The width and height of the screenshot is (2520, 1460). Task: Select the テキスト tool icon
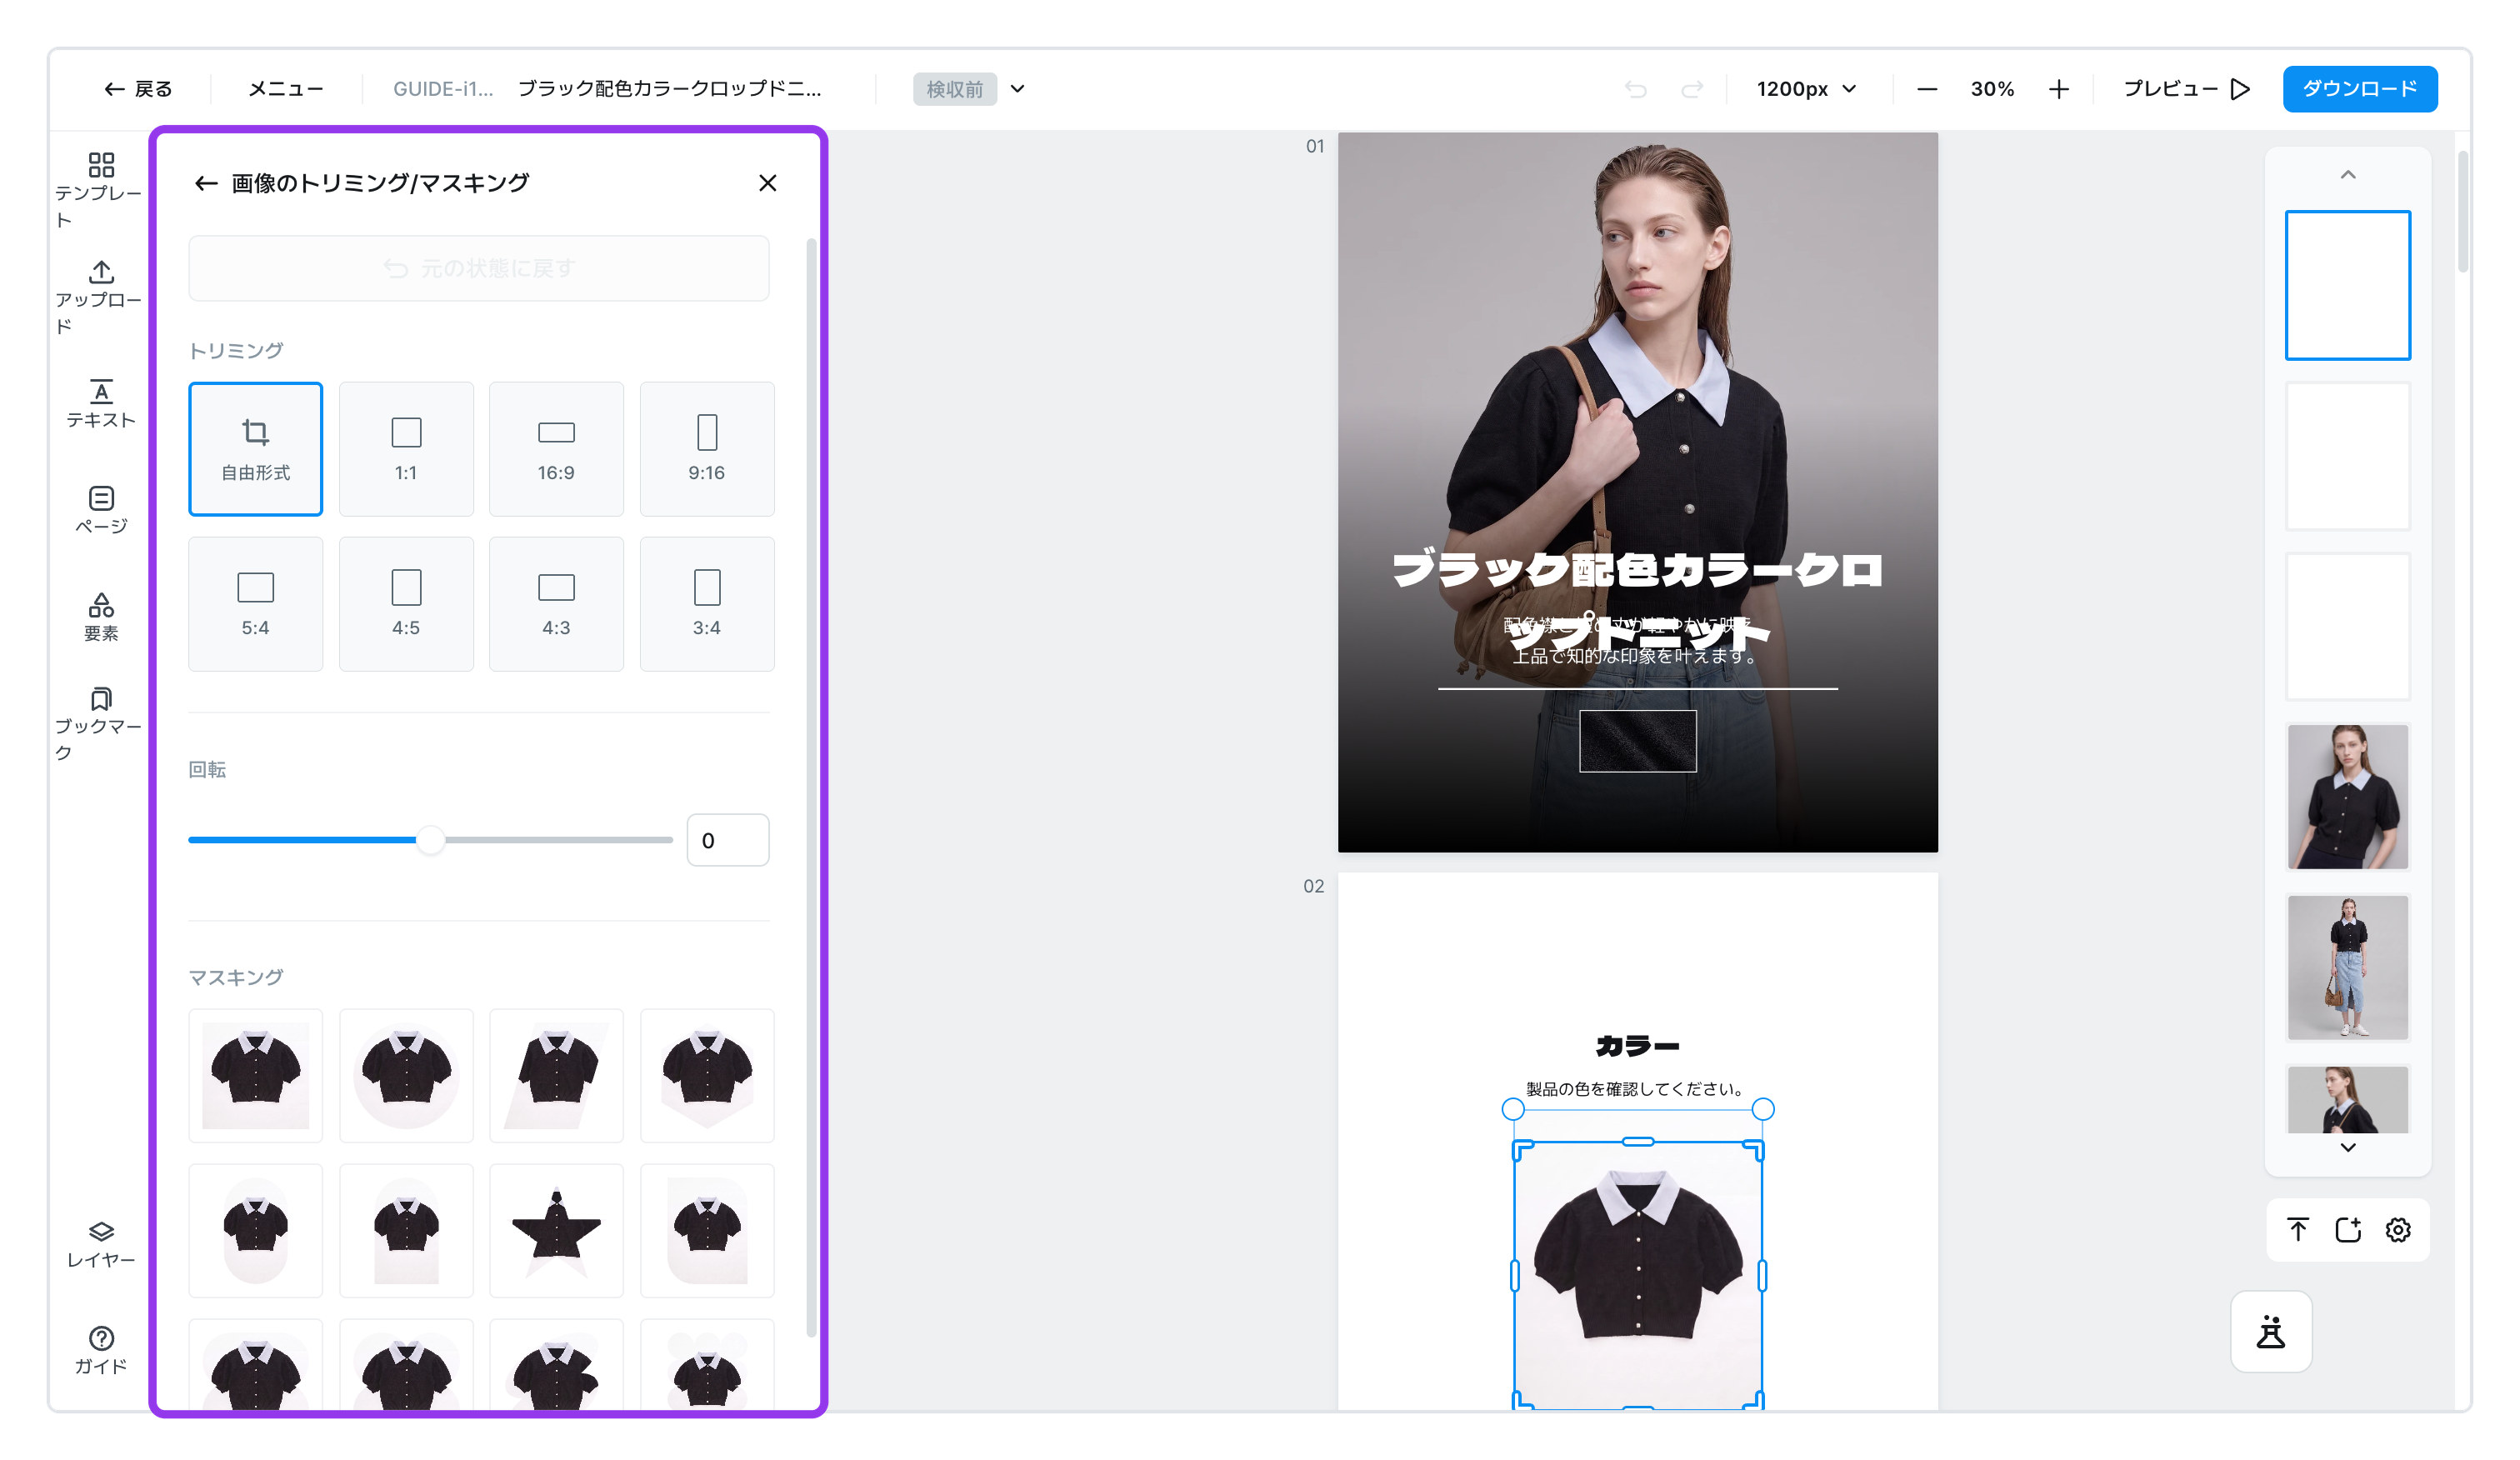coord(101,404)
